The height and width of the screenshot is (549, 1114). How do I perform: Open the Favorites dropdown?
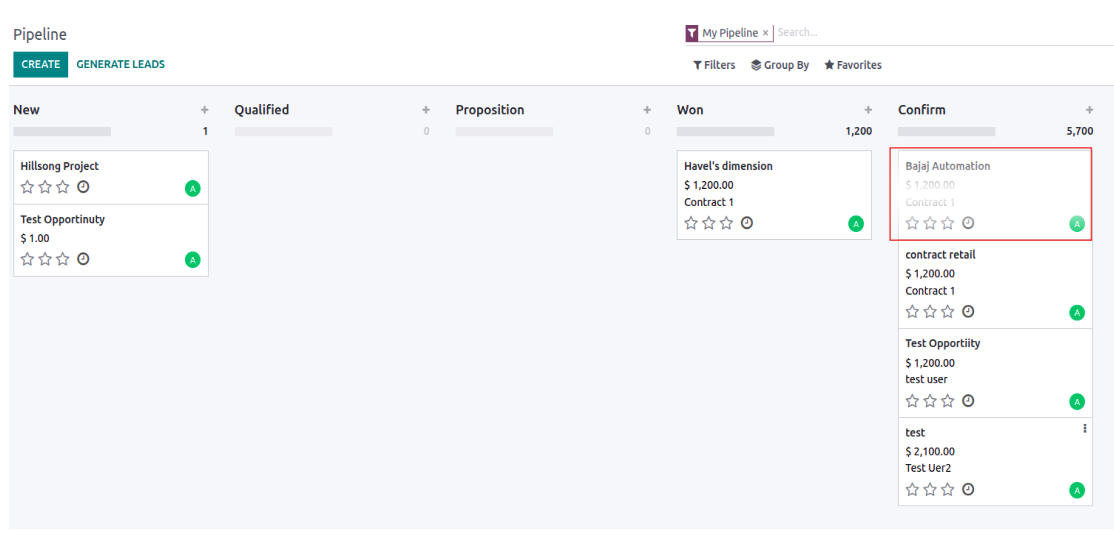(x=853, y=65)
